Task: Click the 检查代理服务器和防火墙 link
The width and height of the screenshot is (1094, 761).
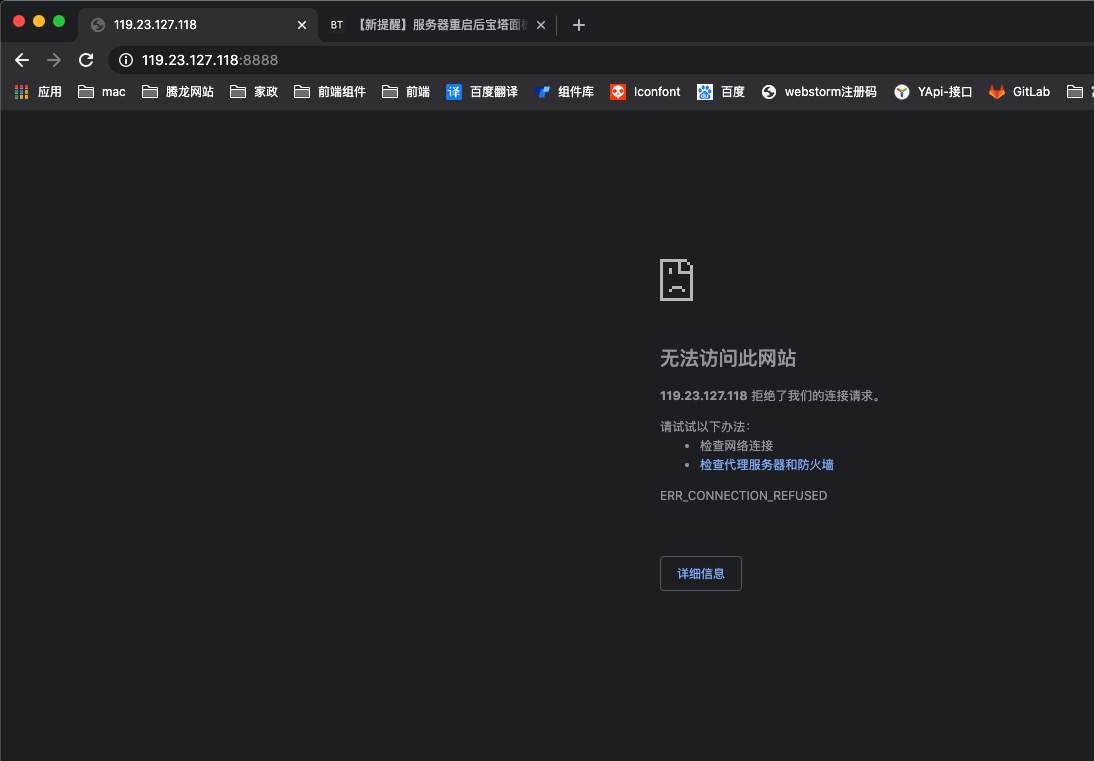Action: coord(766,465)
